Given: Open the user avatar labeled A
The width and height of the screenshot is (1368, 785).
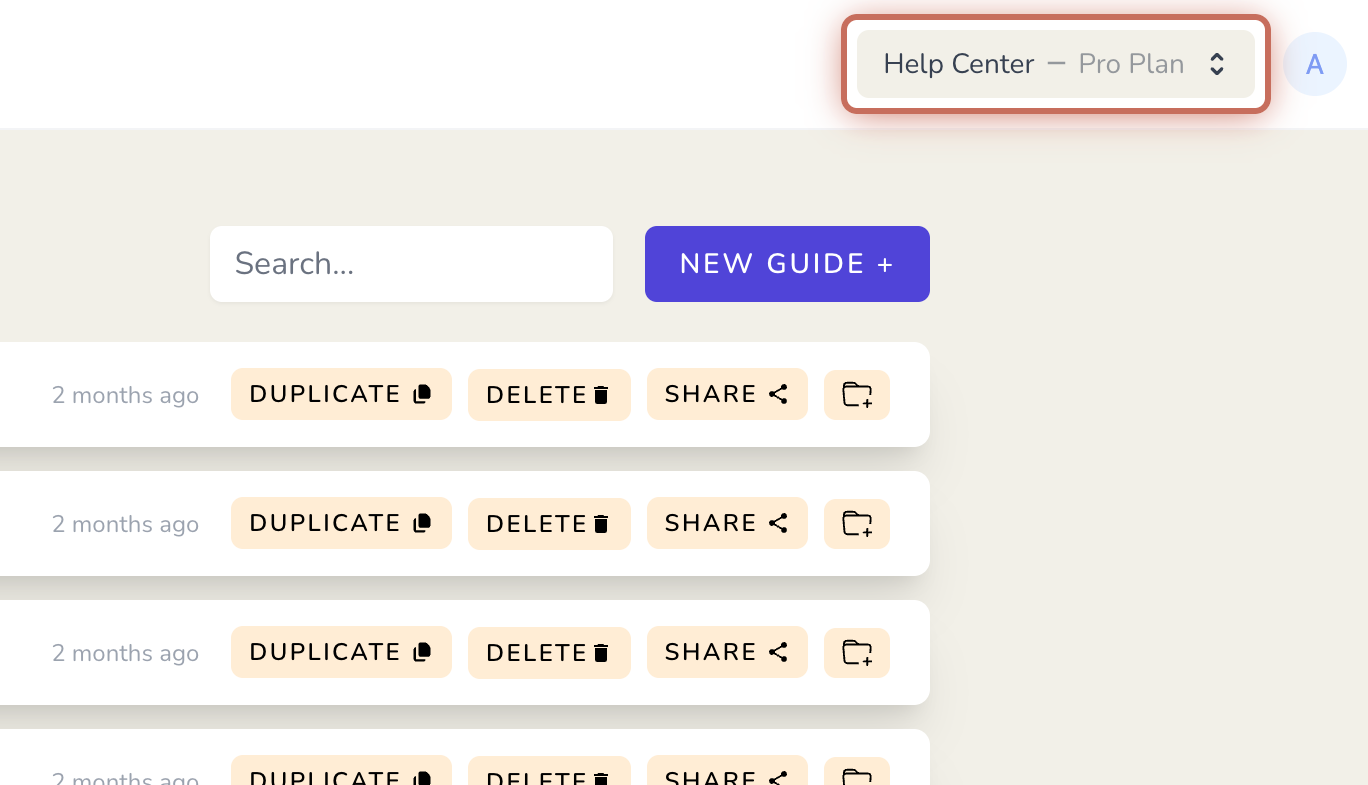Looking at the screenshot, I should [x=1315, y=64].
